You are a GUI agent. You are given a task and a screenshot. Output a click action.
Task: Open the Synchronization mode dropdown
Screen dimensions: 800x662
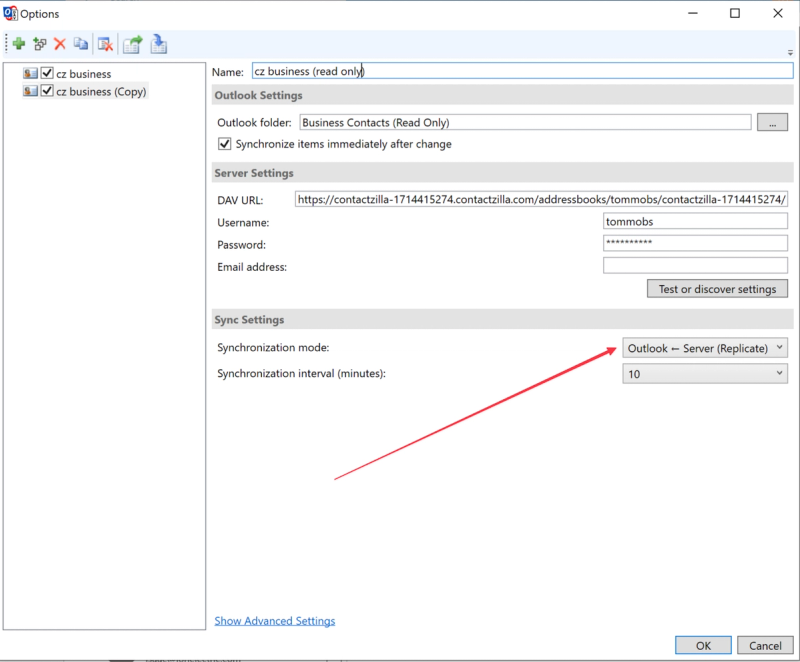click(705, 348)
